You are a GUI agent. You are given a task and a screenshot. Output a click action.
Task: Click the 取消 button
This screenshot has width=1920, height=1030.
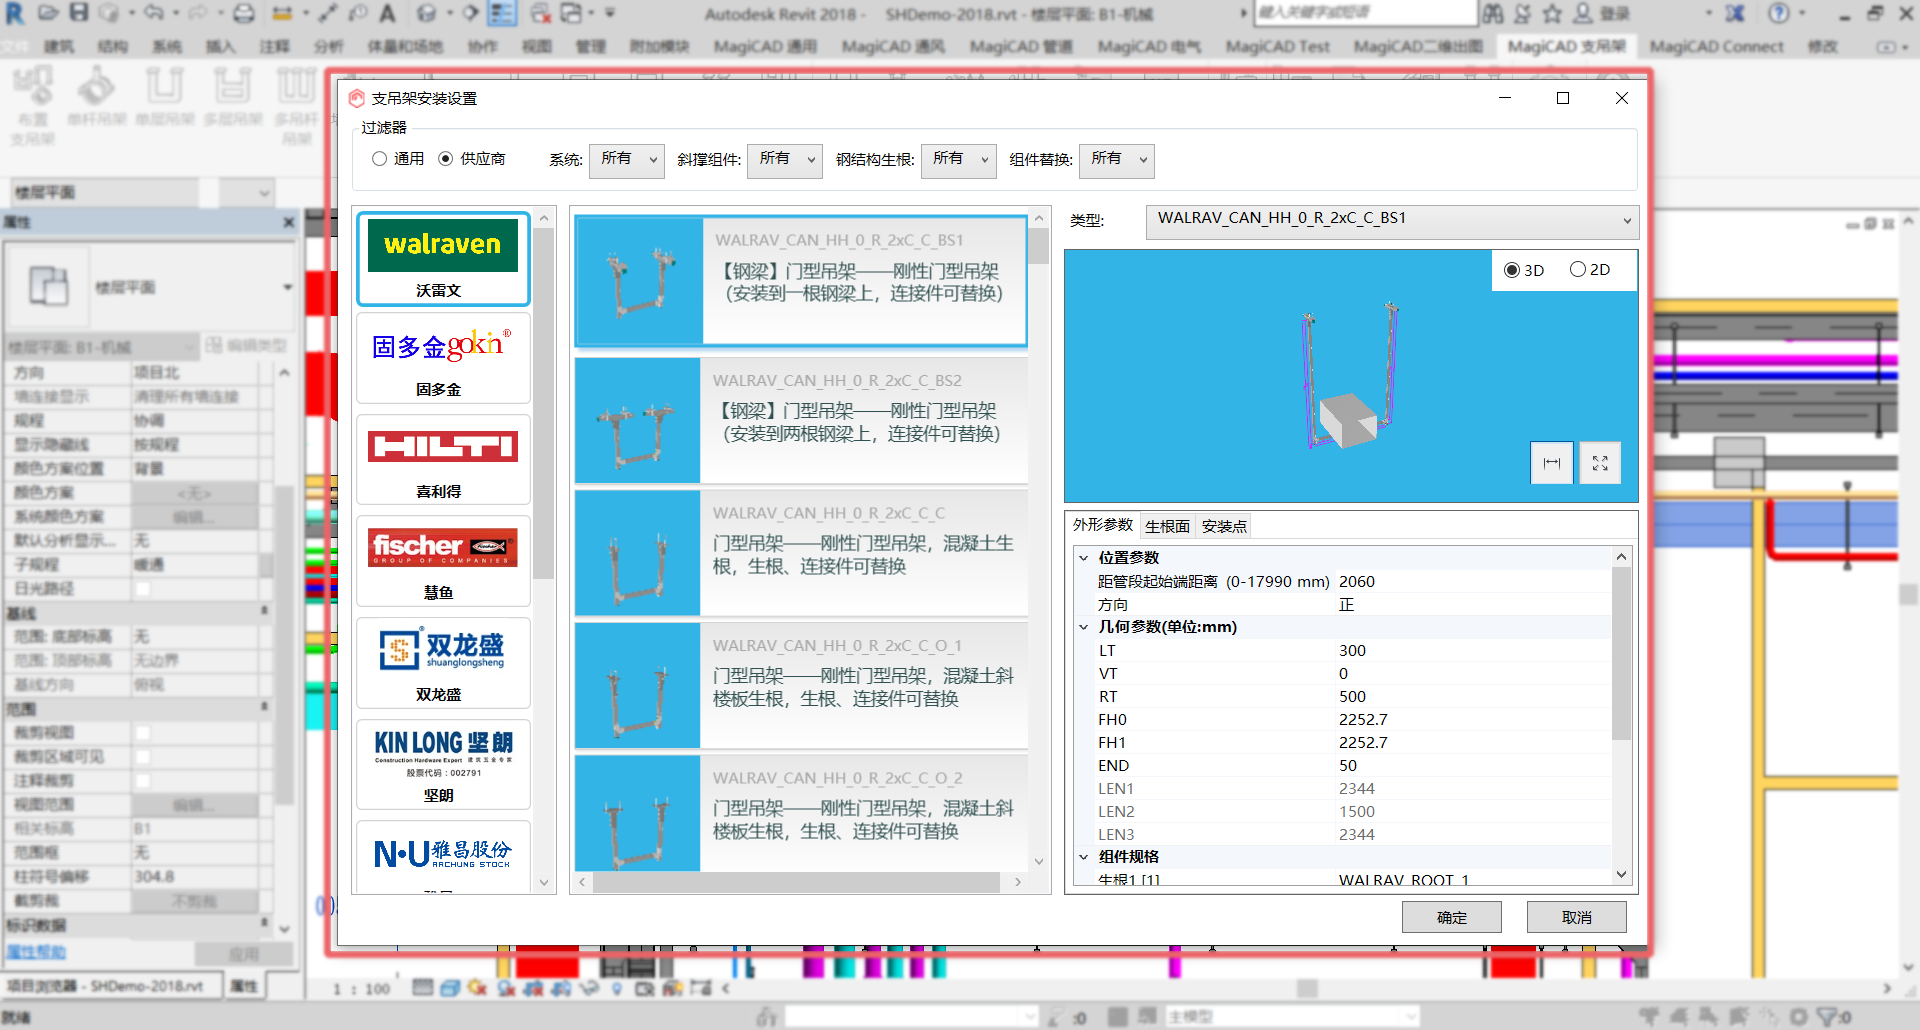pyautogui.click(x=1576, y=916)
